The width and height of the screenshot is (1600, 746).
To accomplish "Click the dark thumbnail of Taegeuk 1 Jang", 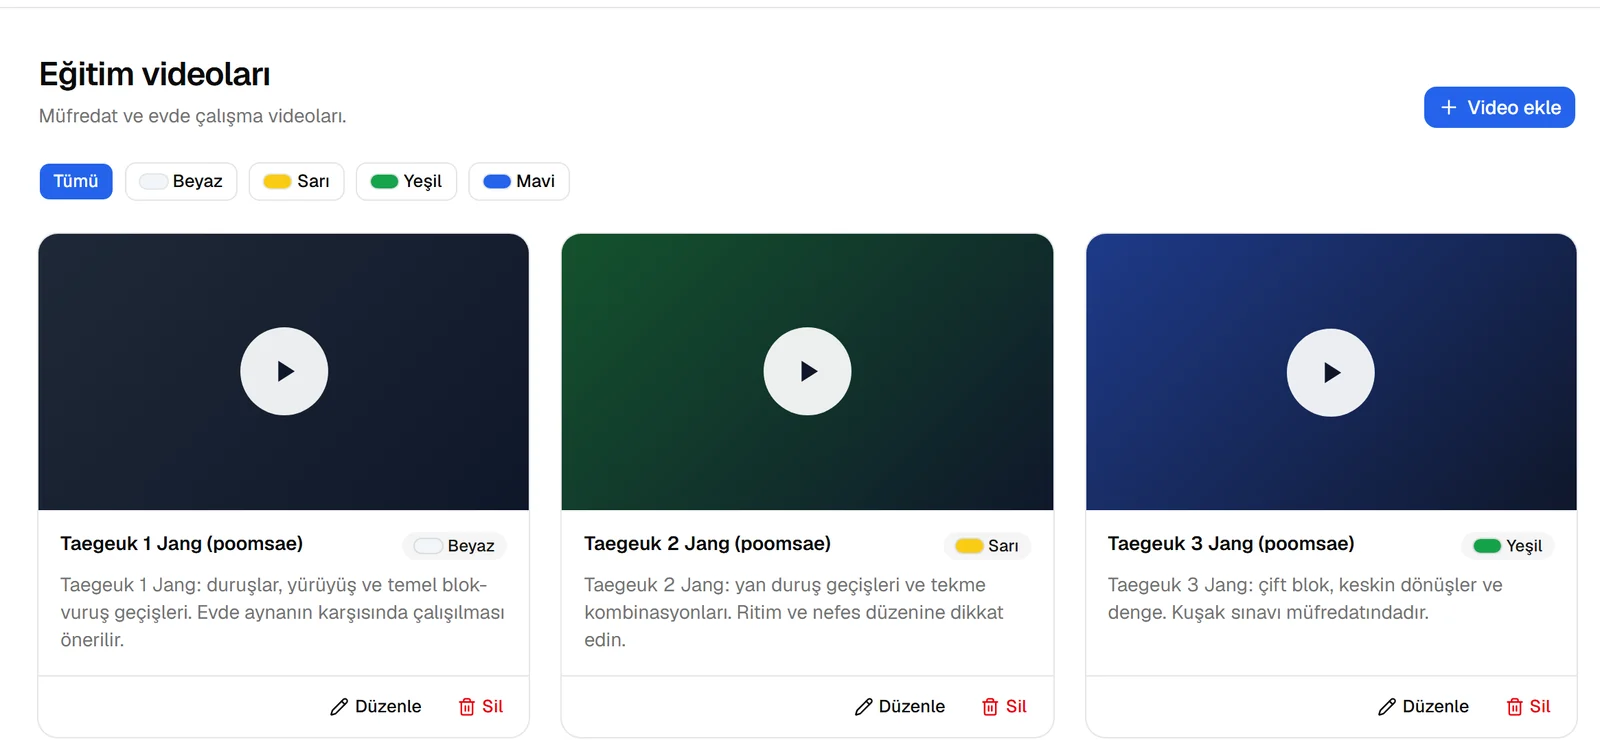I will pos(284,372).
